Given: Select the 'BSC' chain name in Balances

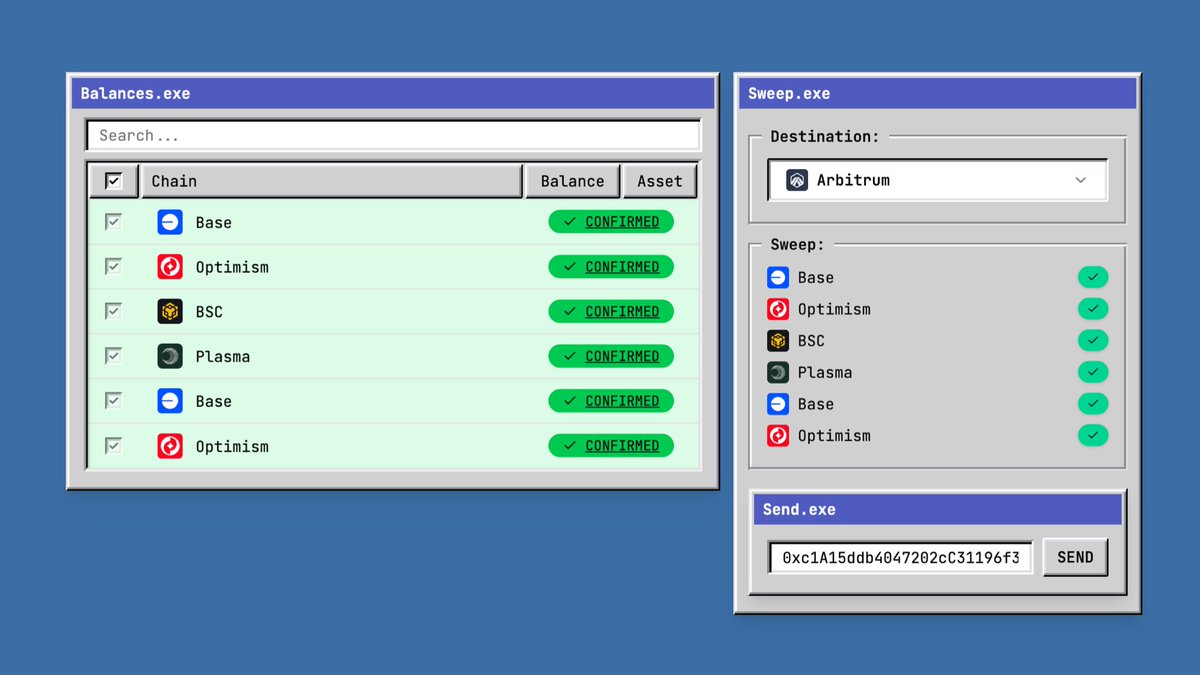Looking at the screenshot, I should 209,312.
